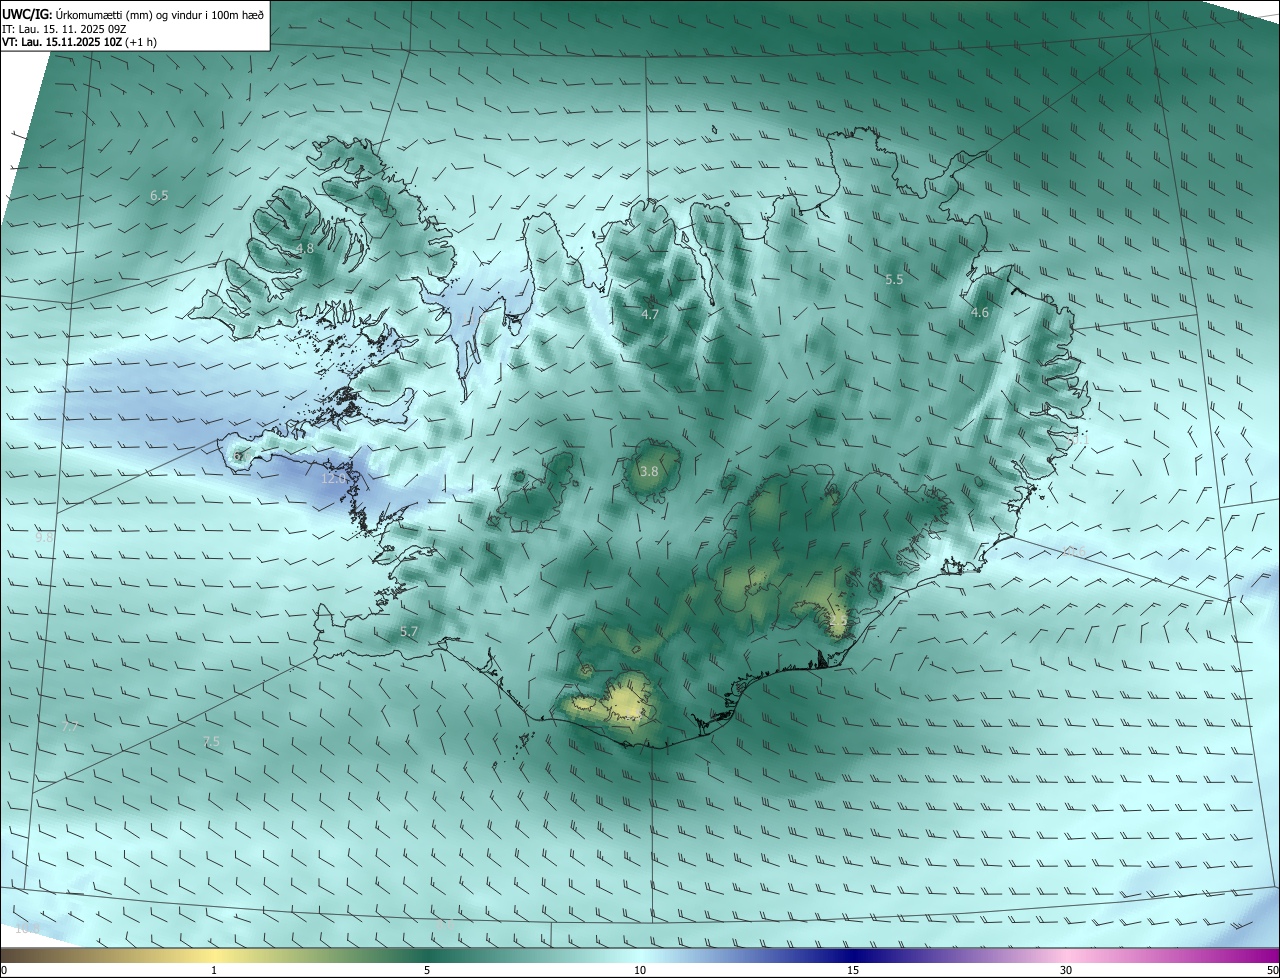
Task: Click the 5.7 value label in southwest Iceland
Action: [409, 631]
